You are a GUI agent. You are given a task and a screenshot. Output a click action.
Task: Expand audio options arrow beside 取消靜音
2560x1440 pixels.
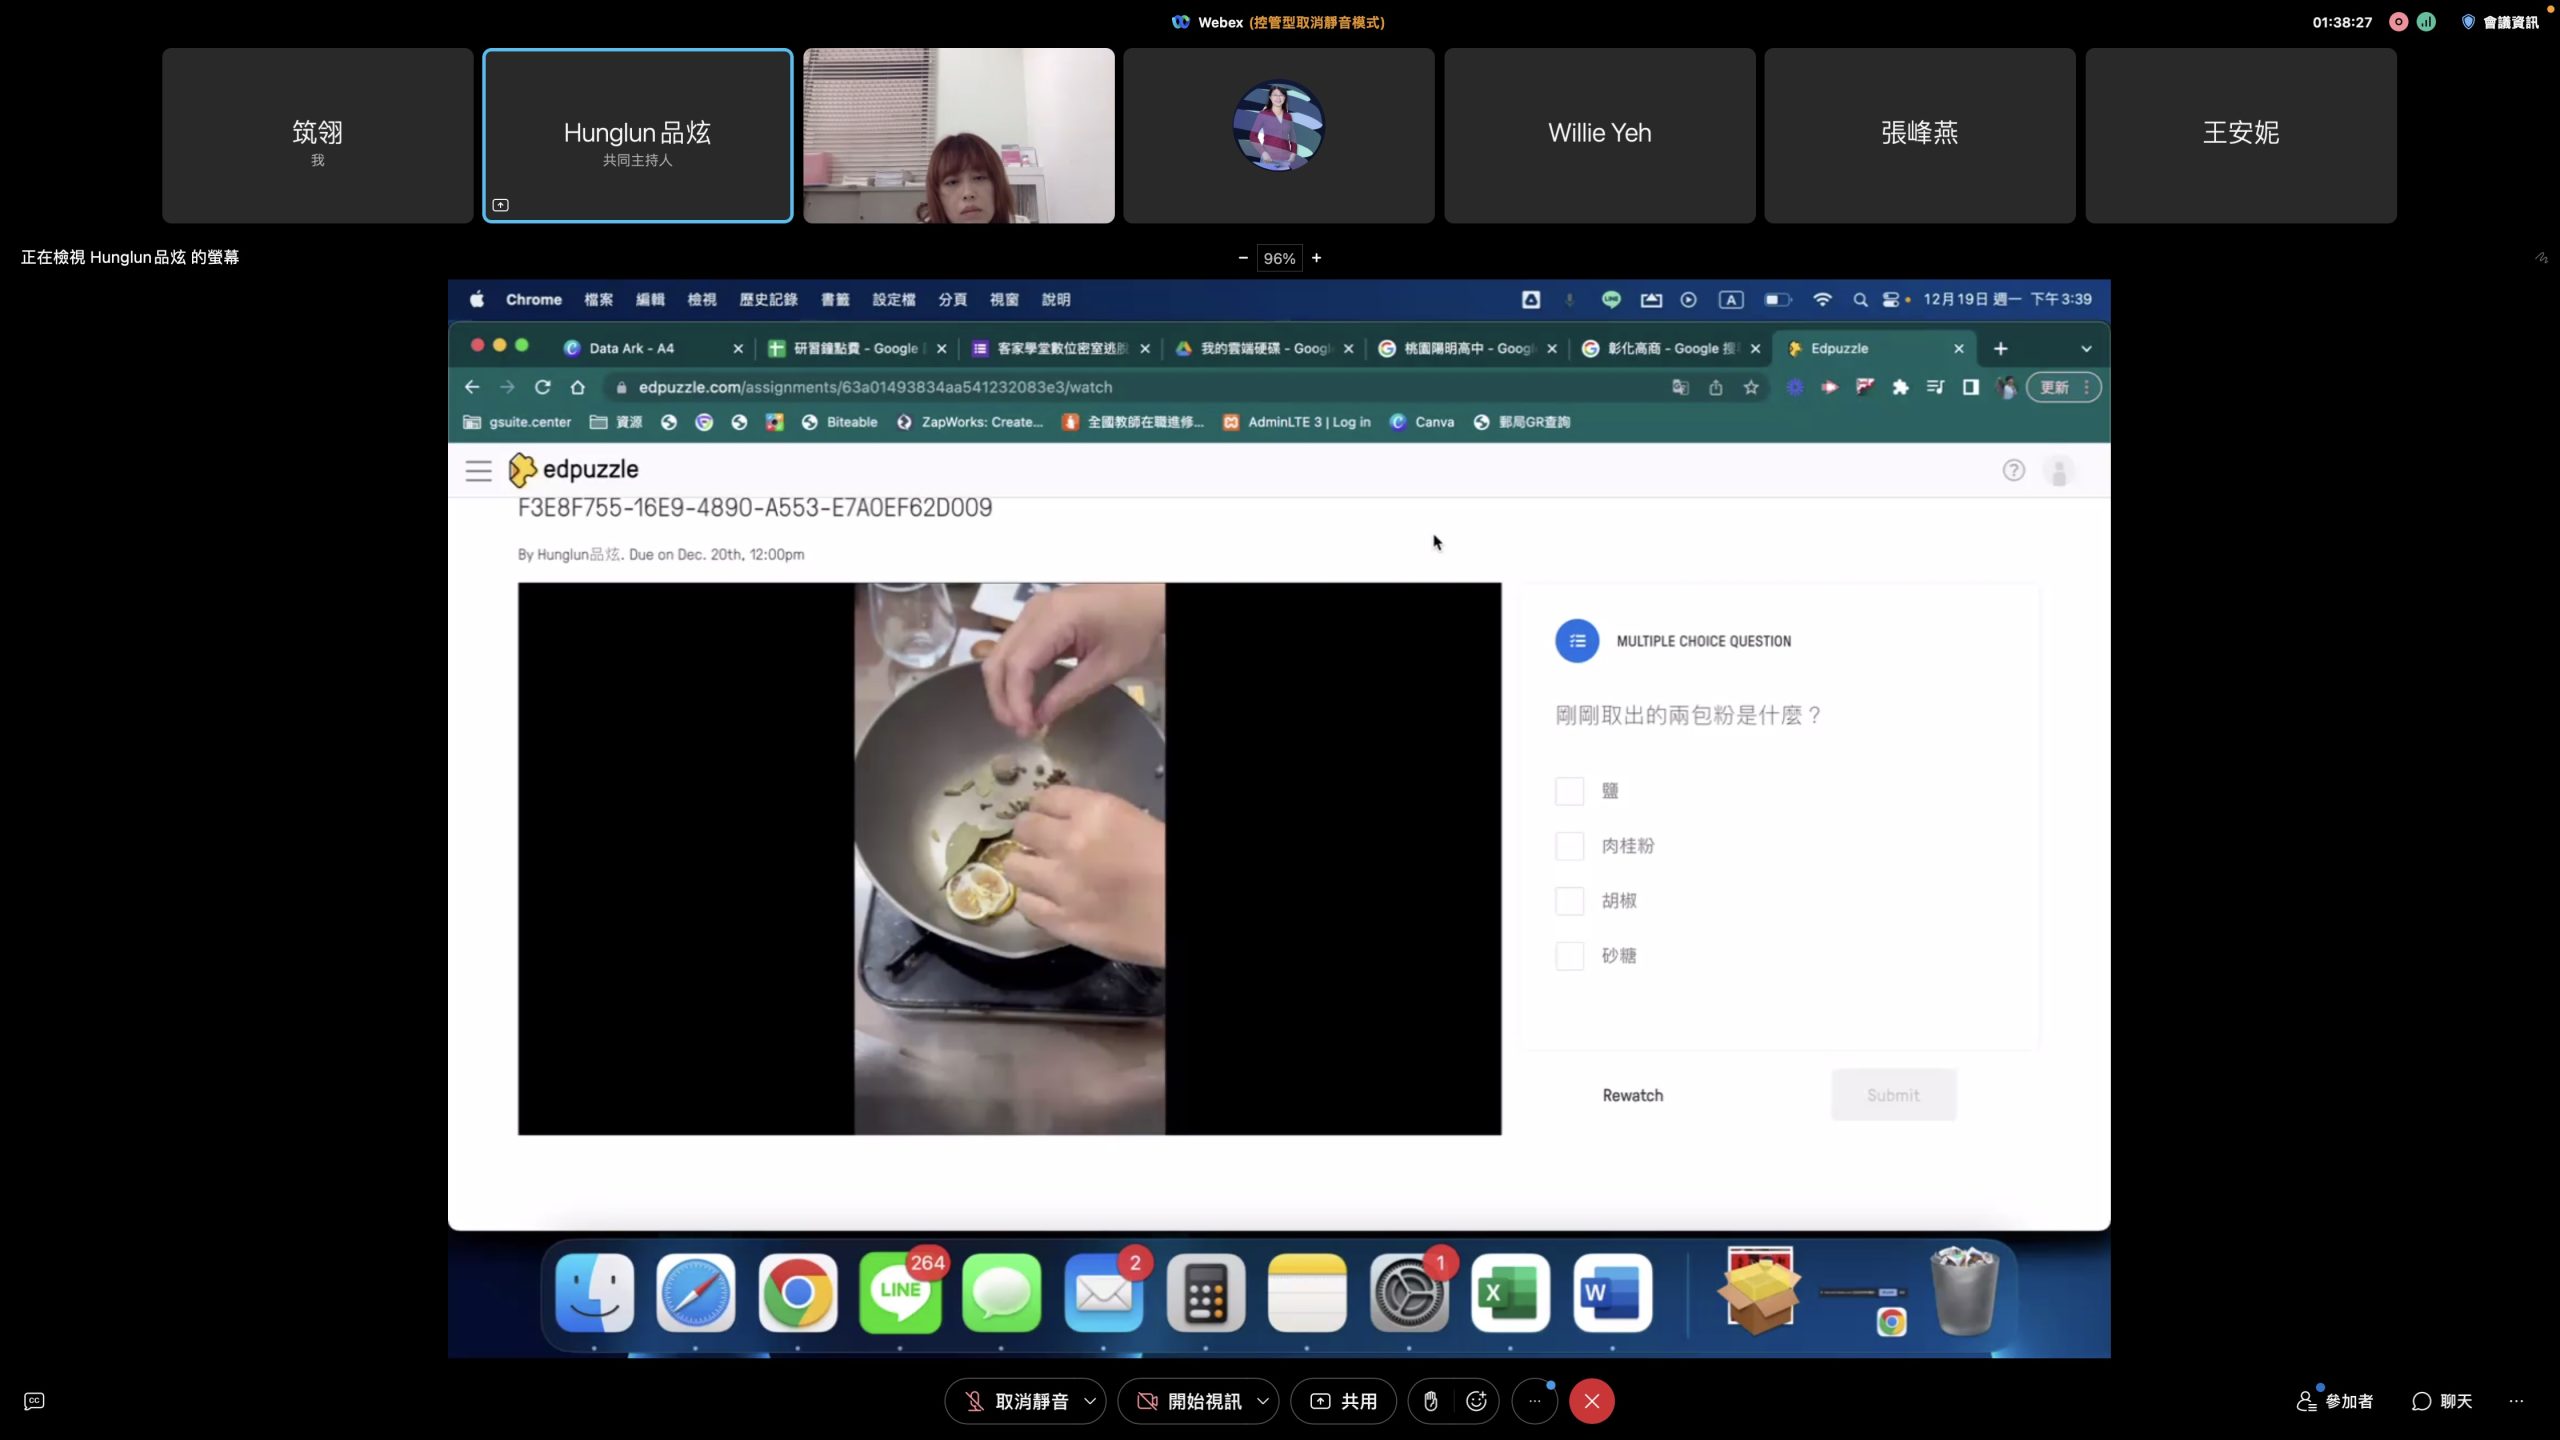pyautogui.click(x=1090, y=1401)
